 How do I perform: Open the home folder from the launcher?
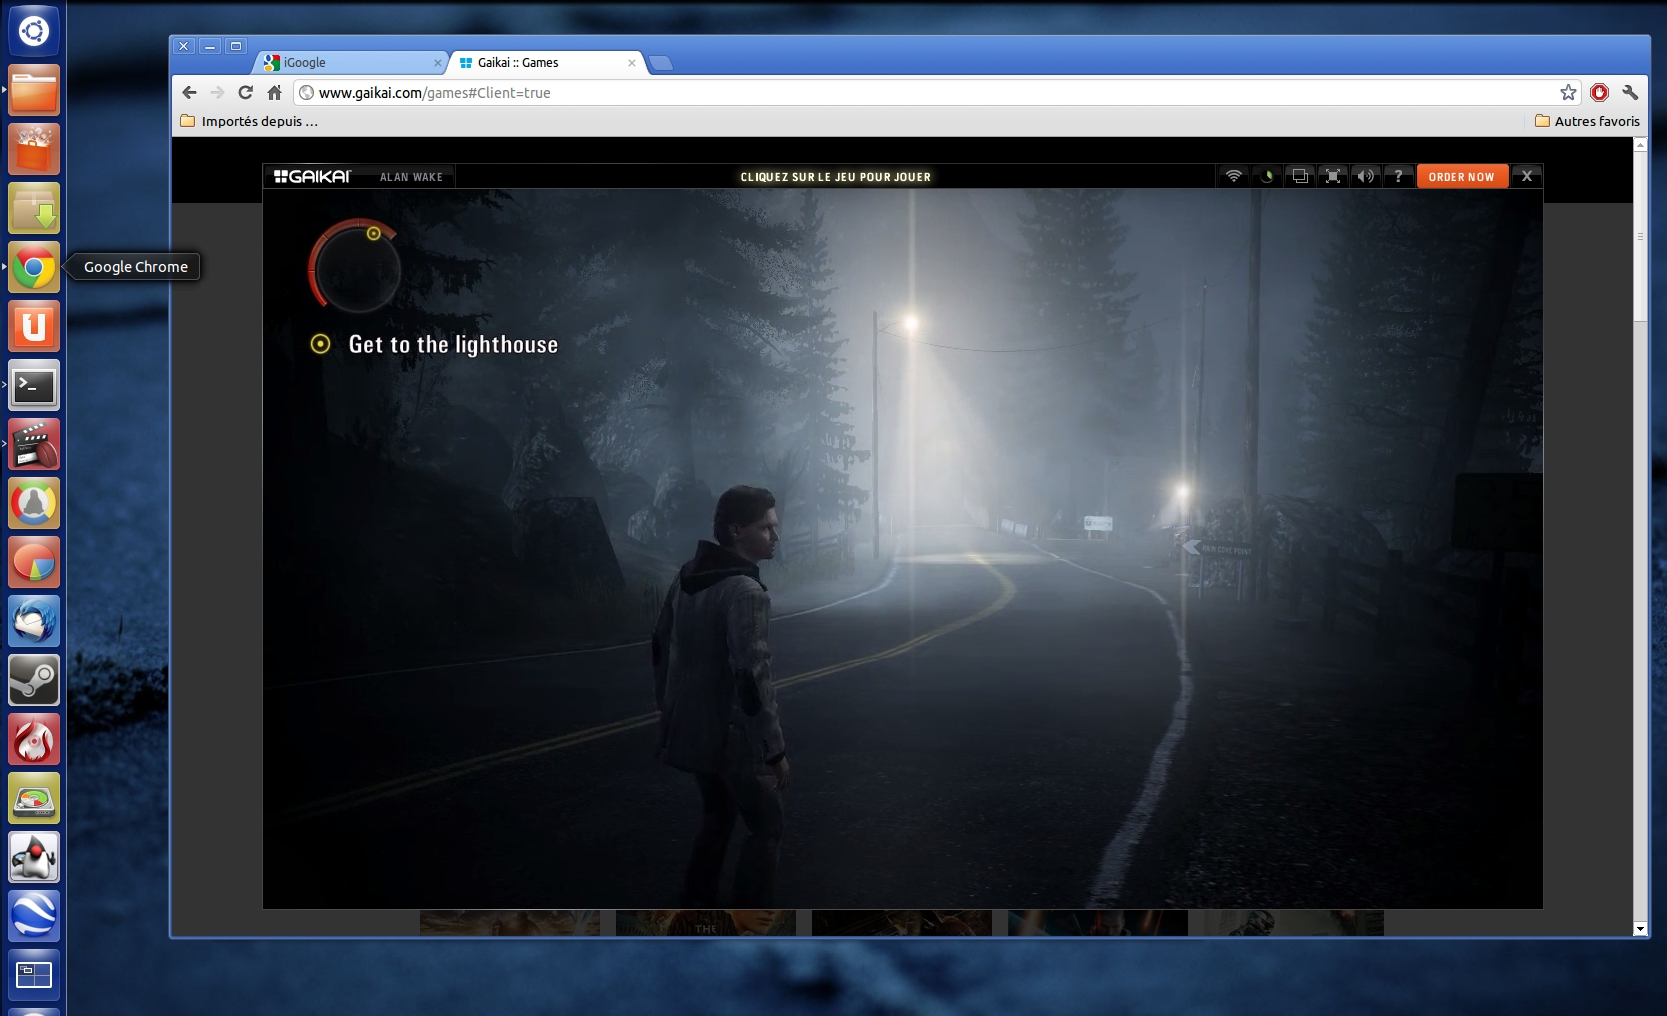tap(34, 90)
